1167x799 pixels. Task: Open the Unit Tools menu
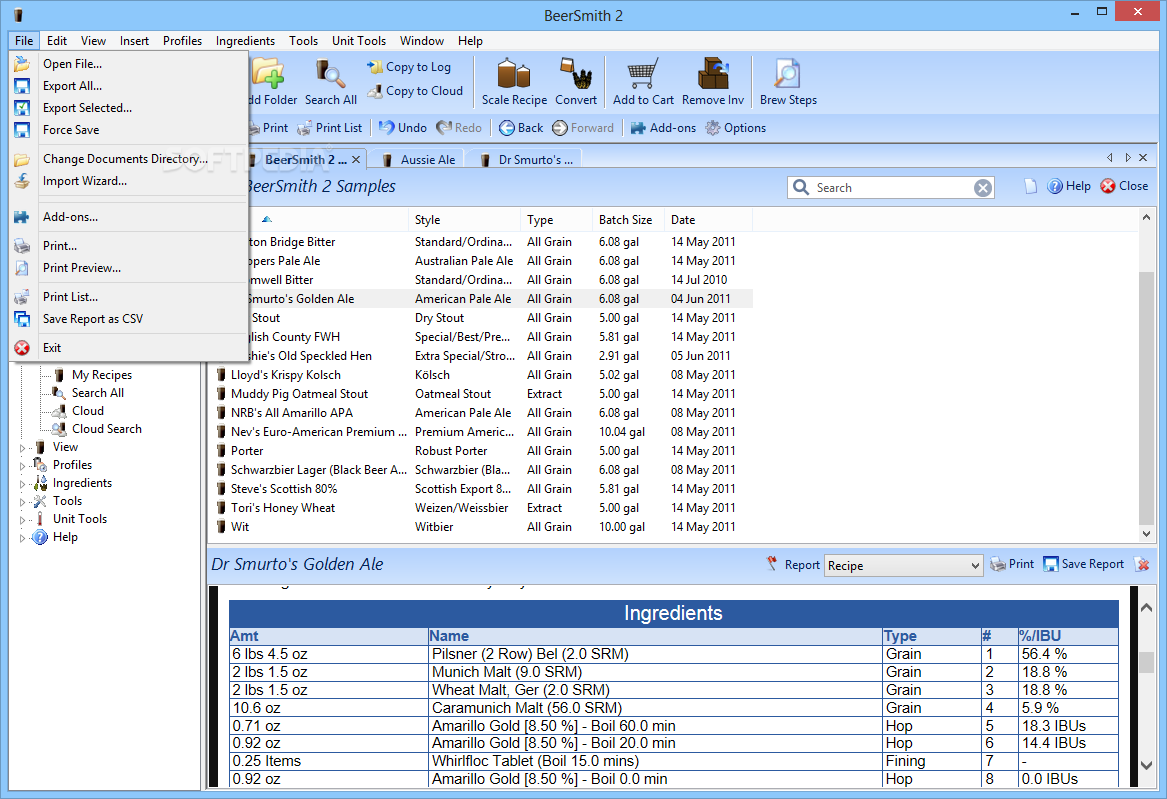tap(359, 41)
